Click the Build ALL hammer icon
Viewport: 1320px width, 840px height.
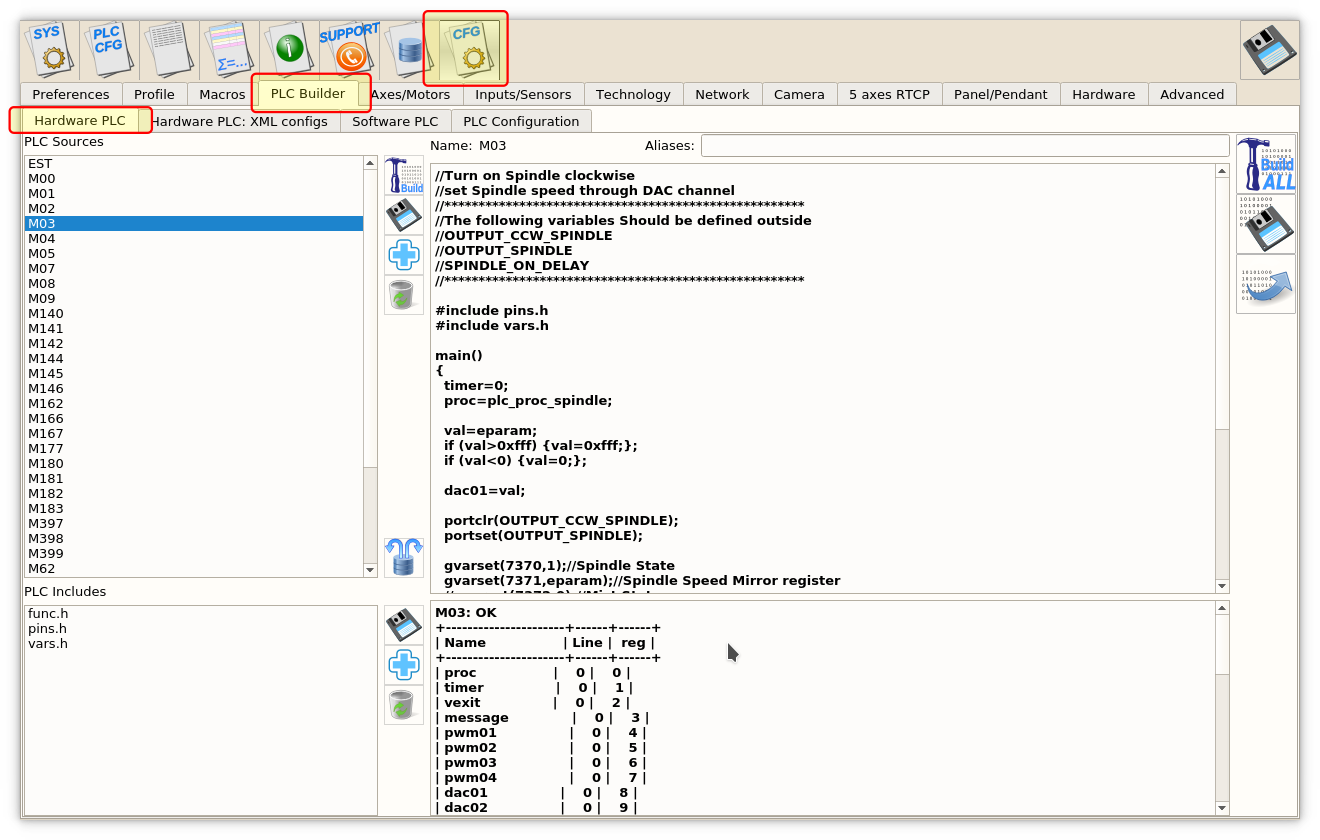click(1265, 164)
